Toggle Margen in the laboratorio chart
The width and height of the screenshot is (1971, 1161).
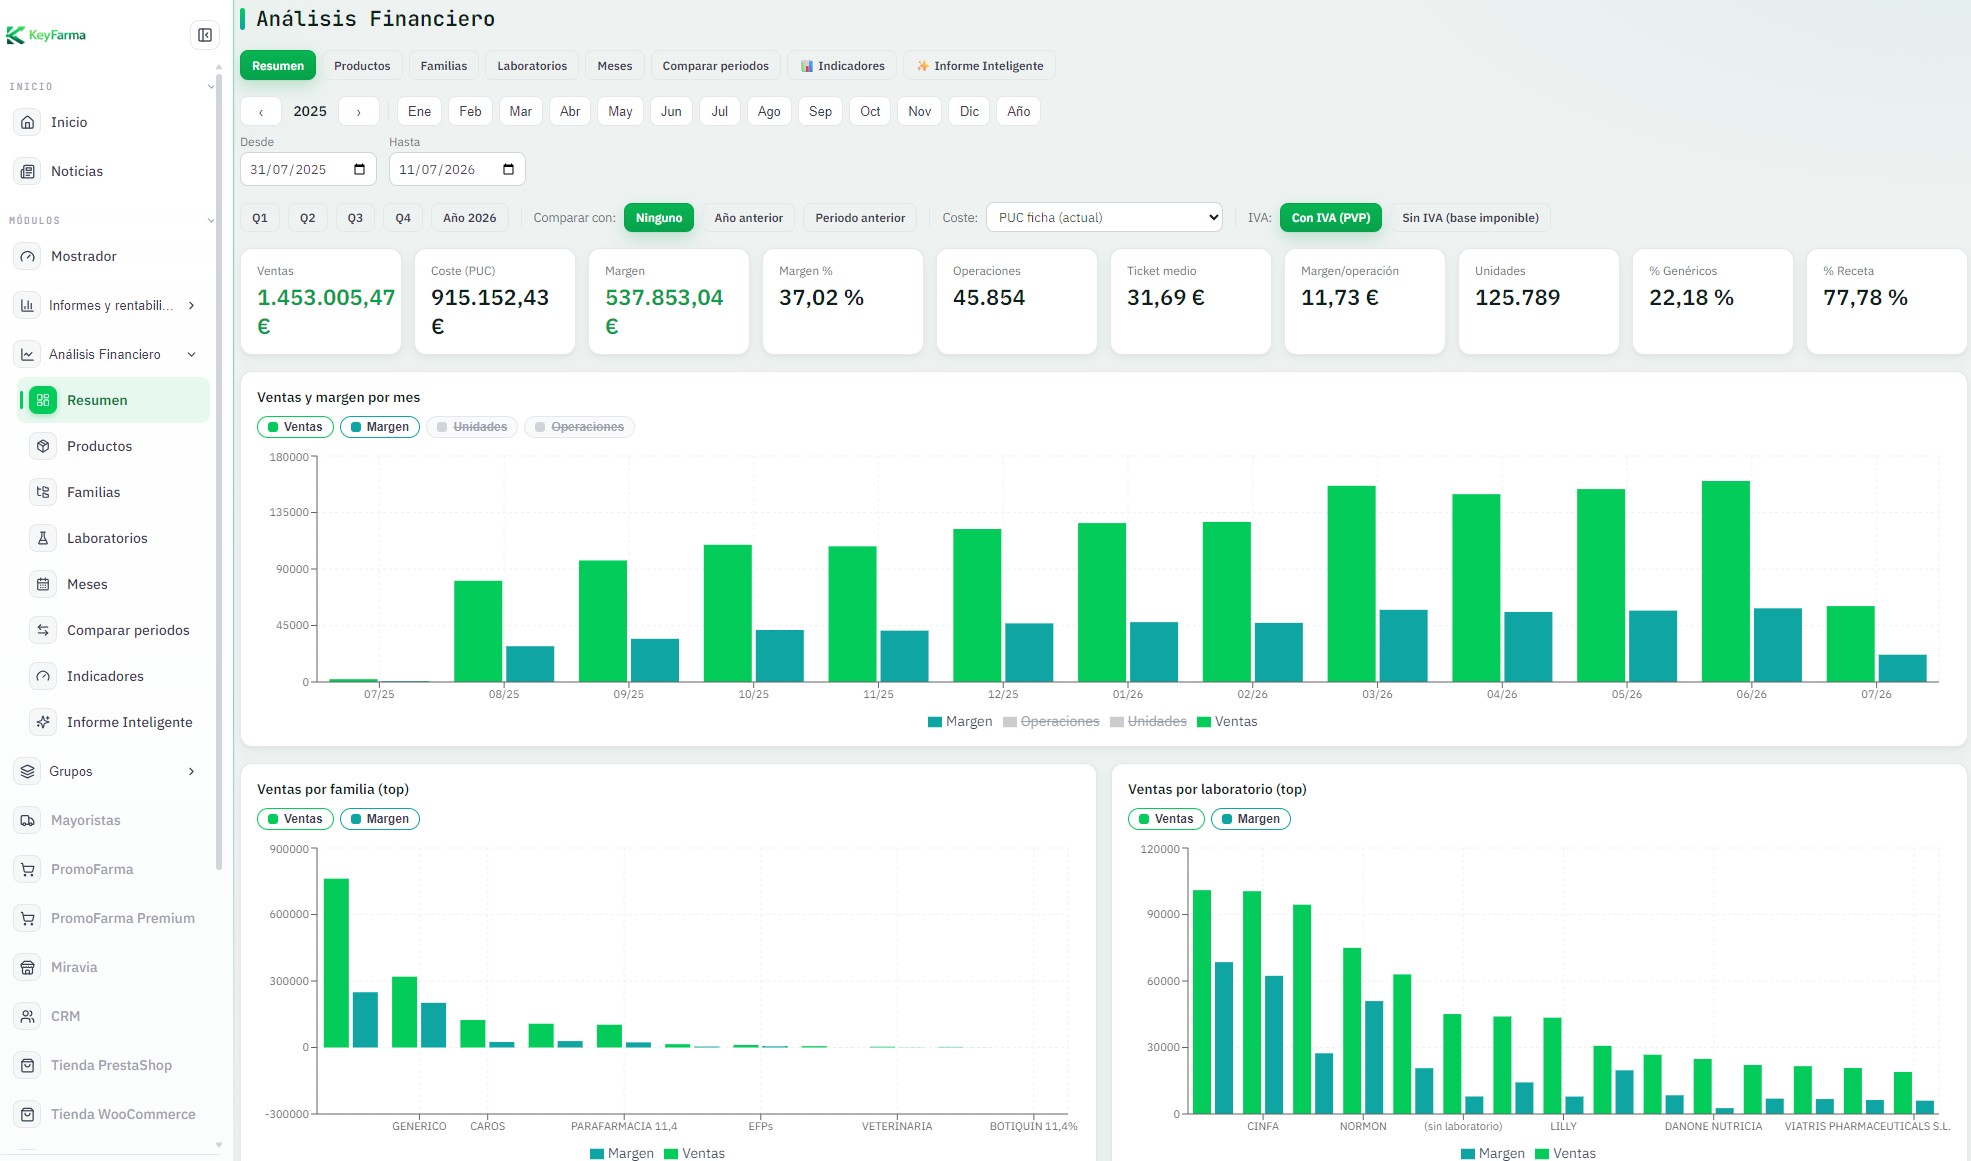1251,819
